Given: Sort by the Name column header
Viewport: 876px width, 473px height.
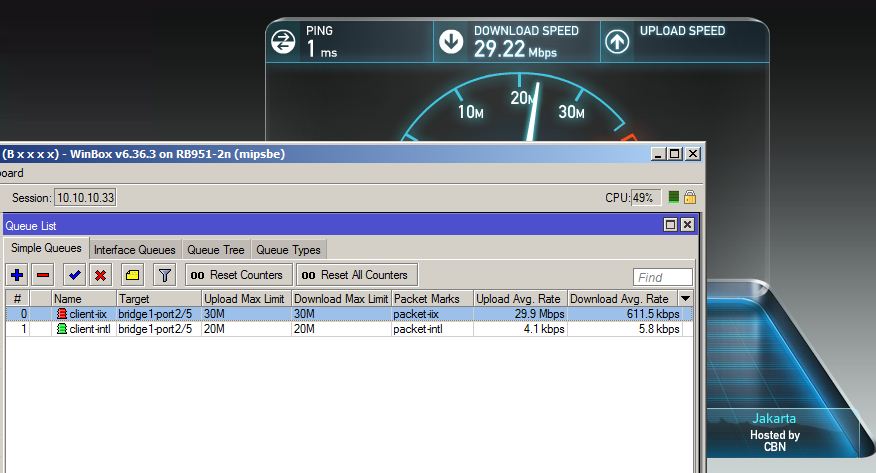Looking at the screenshot, I should pos(84,298).
